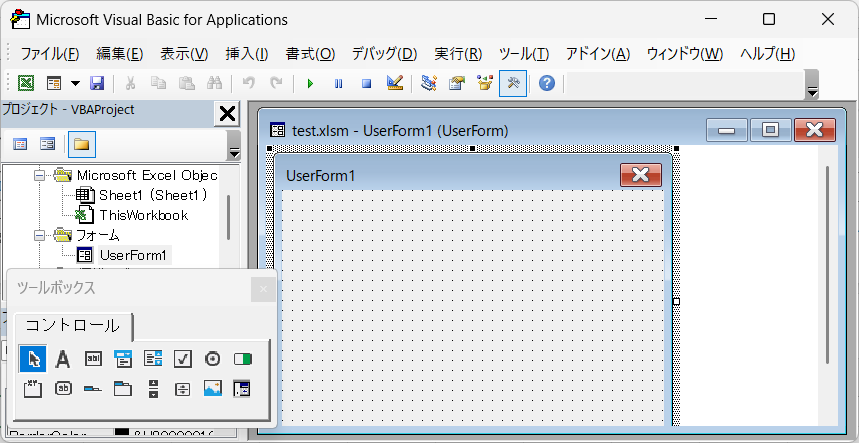Screen dimensions: 859x443
Task: Open the ツール(T) menu
Action: click(x=524, y=54)
